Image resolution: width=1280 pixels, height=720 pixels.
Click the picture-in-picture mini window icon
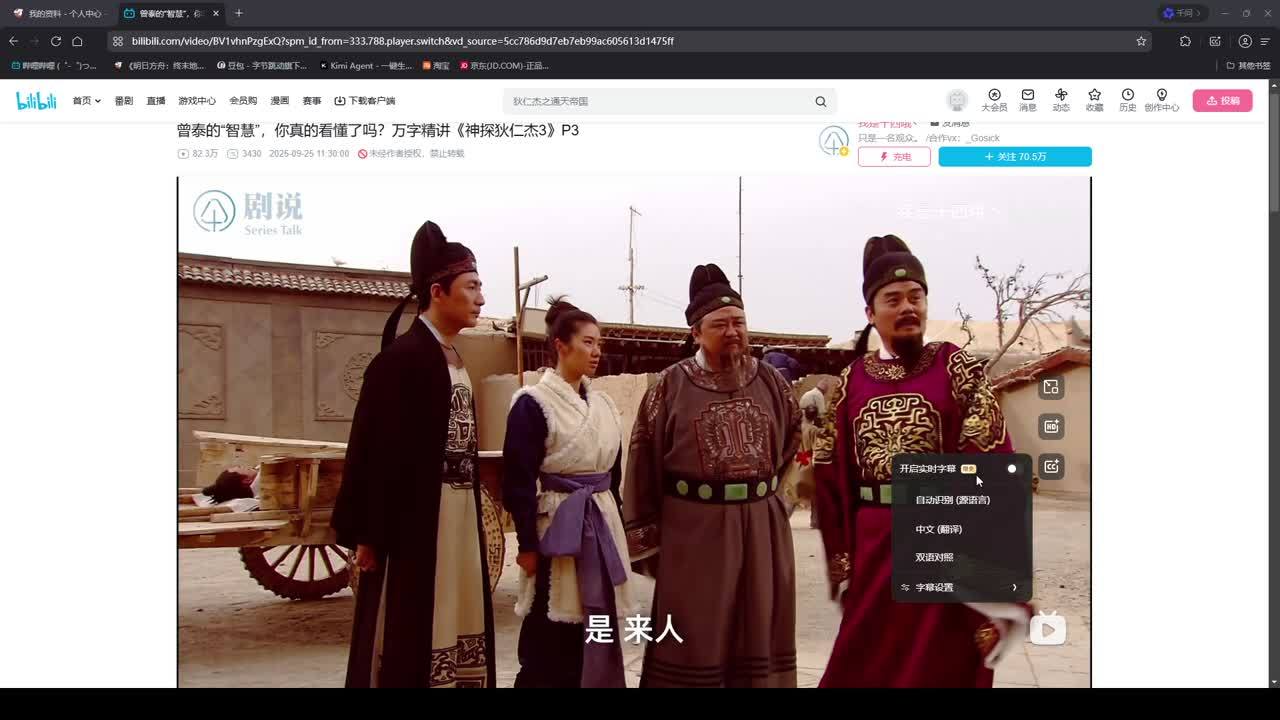[x=1051, y=387]
